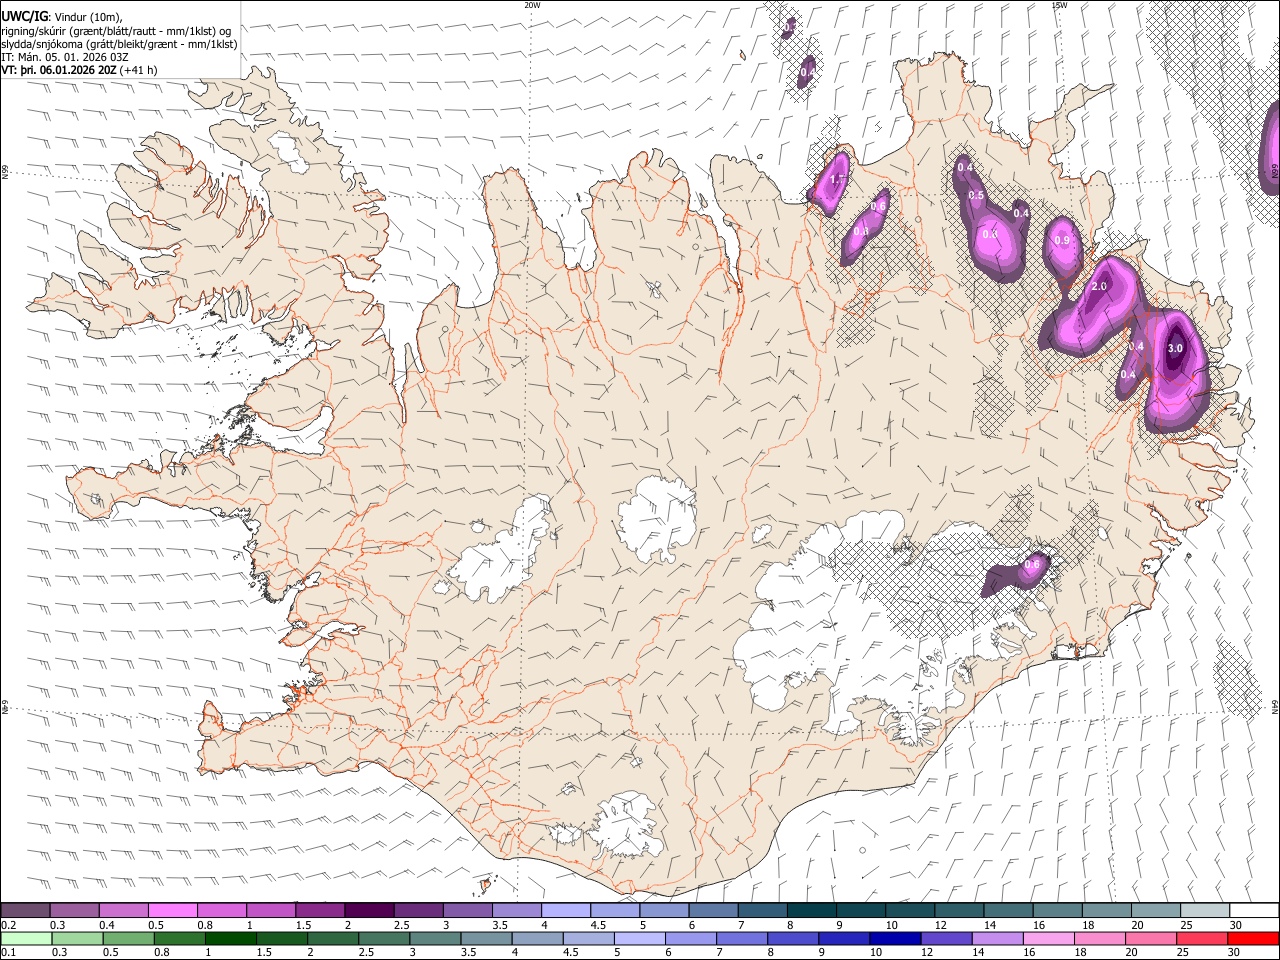The image size is (1280, 960).
Task: Click the 3.0 snowfall value on the map
Action: click(1175, 348)
